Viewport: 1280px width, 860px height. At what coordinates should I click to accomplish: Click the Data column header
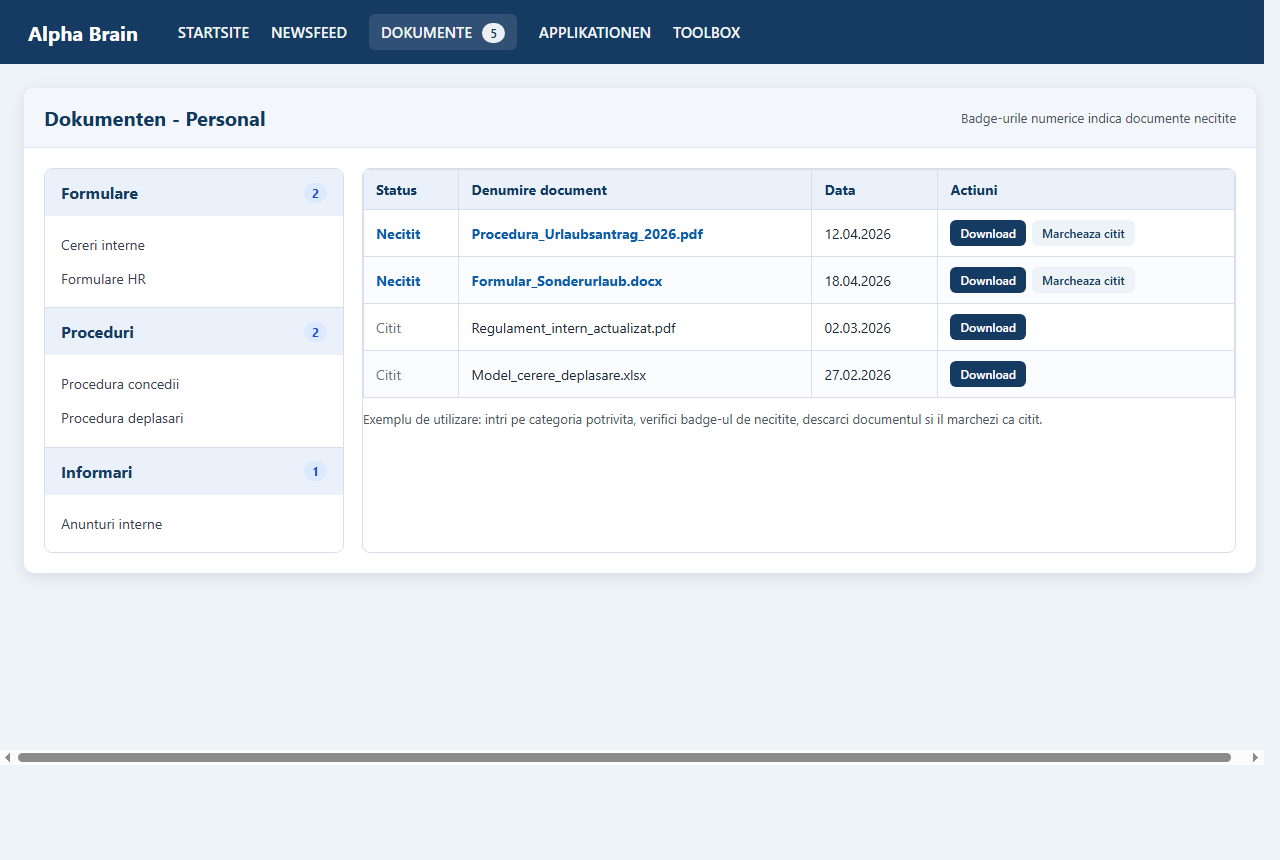coord(875,190)
